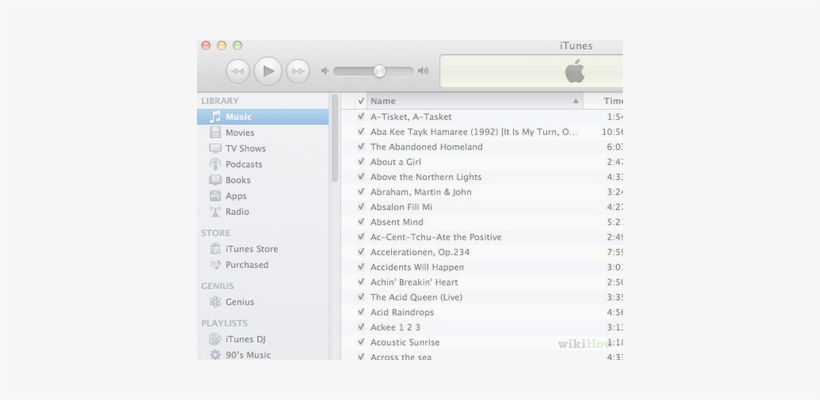
Task: Click the Apps icon in sidebar
Action: [x=215, y=196]
